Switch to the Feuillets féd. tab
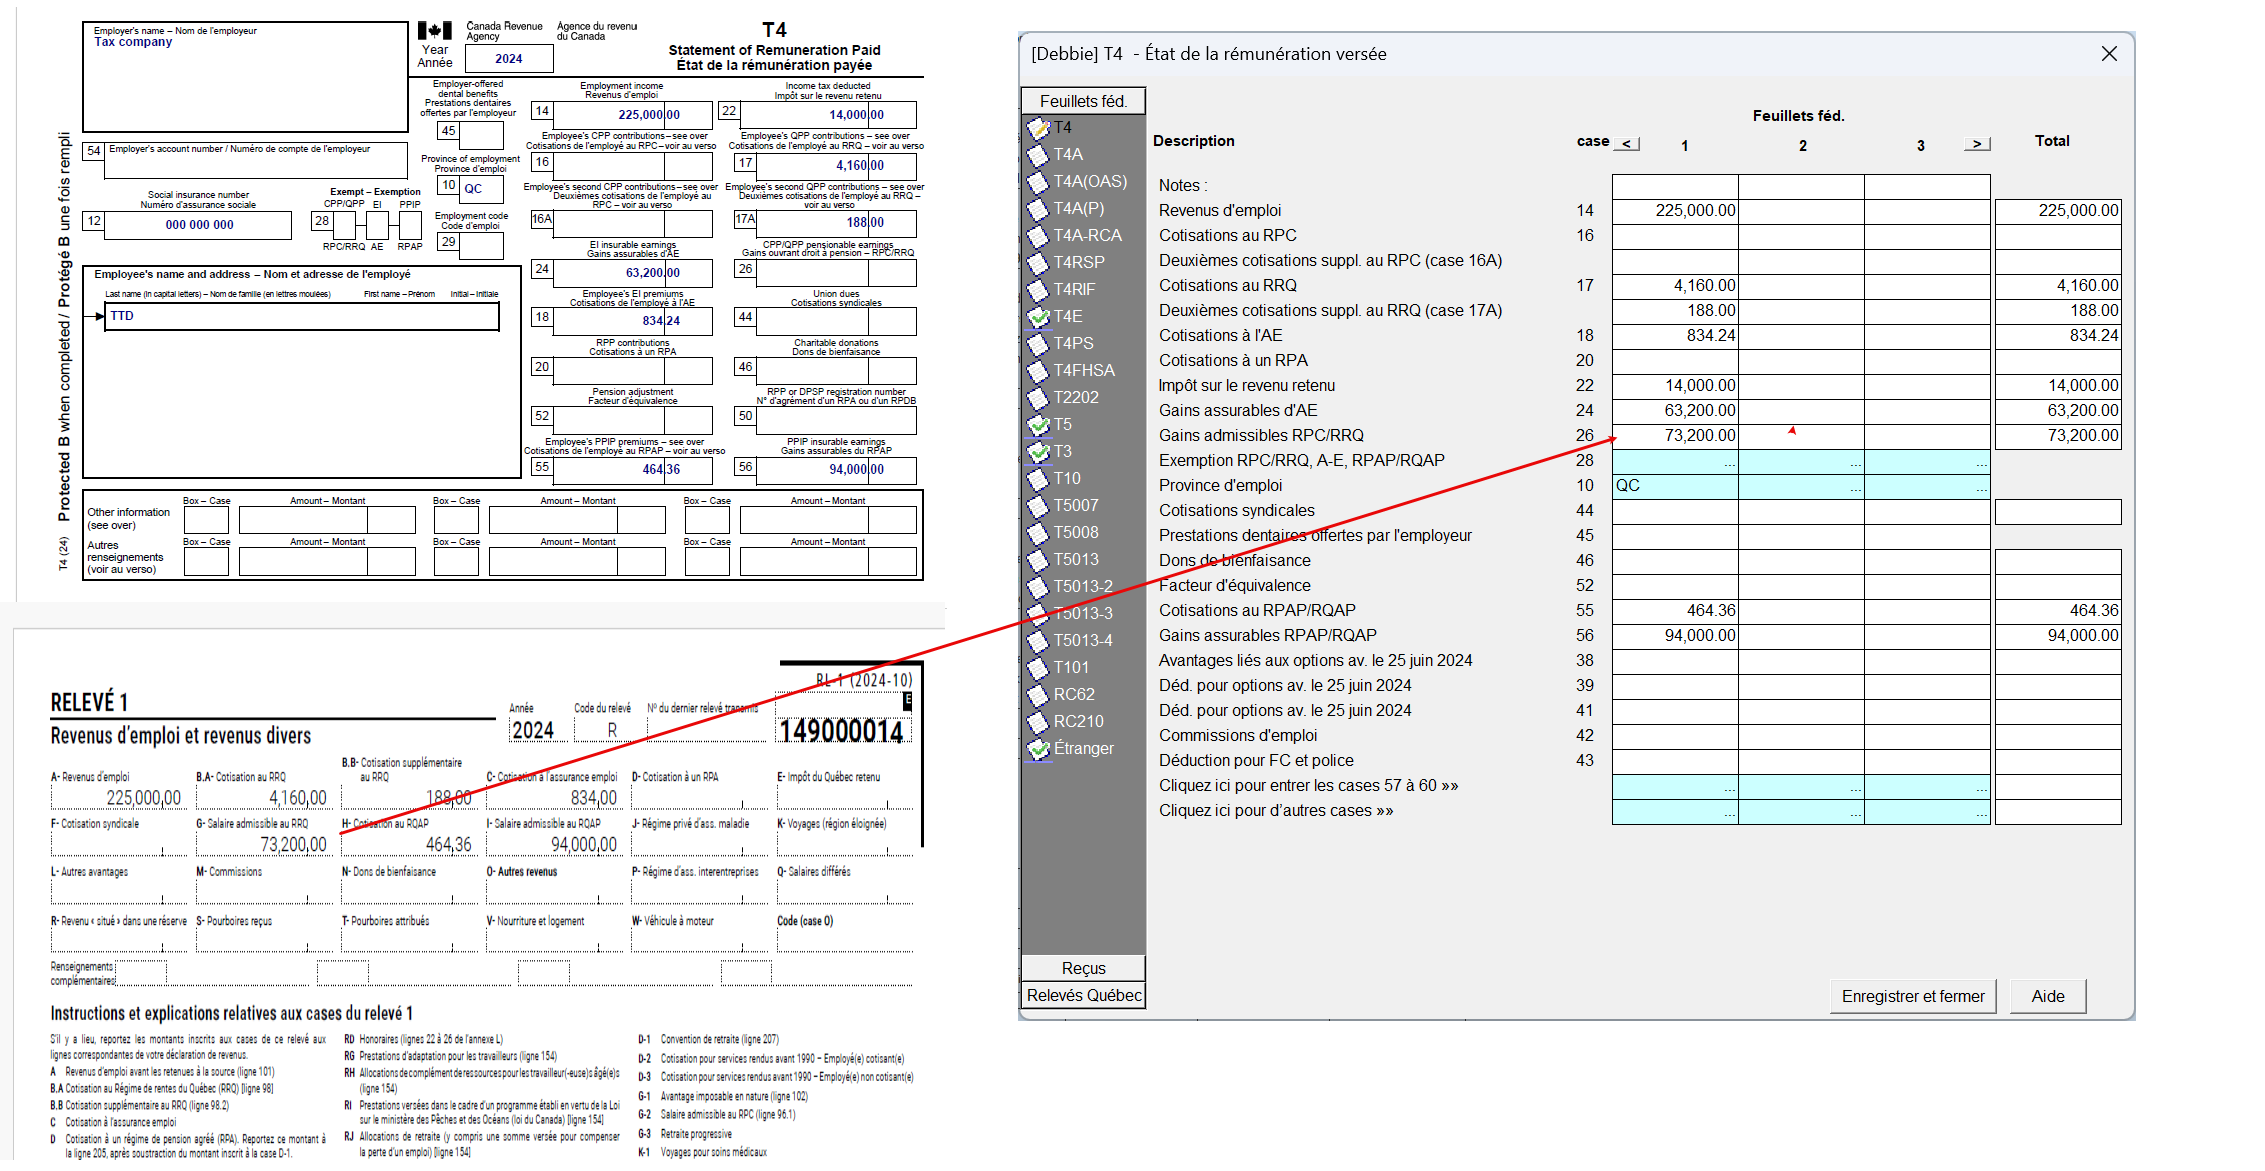Image resolution: width=2265 pixels, height=1171 pixels. point(1083,101)
